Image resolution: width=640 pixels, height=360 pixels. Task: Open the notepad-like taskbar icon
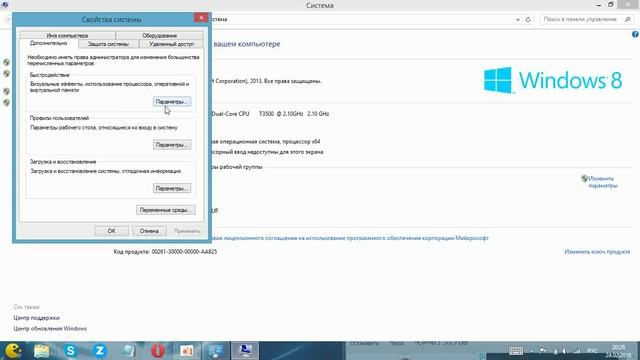129,351
